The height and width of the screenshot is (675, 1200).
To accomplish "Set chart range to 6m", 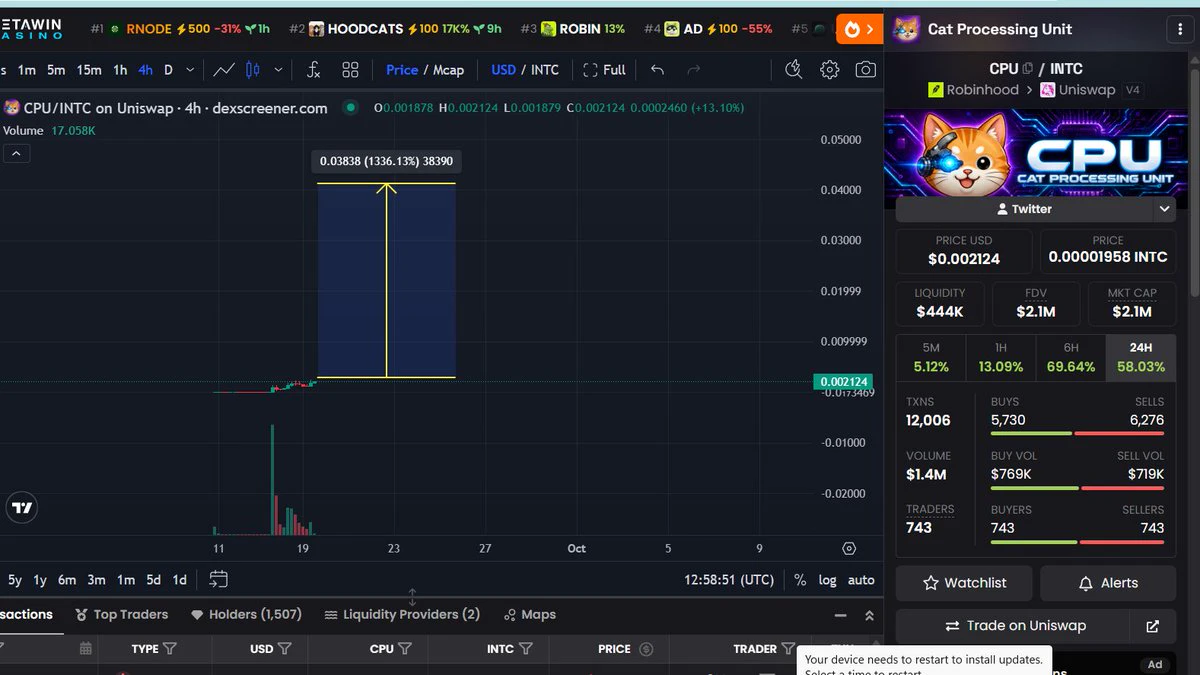I will (x=66, y=580).
